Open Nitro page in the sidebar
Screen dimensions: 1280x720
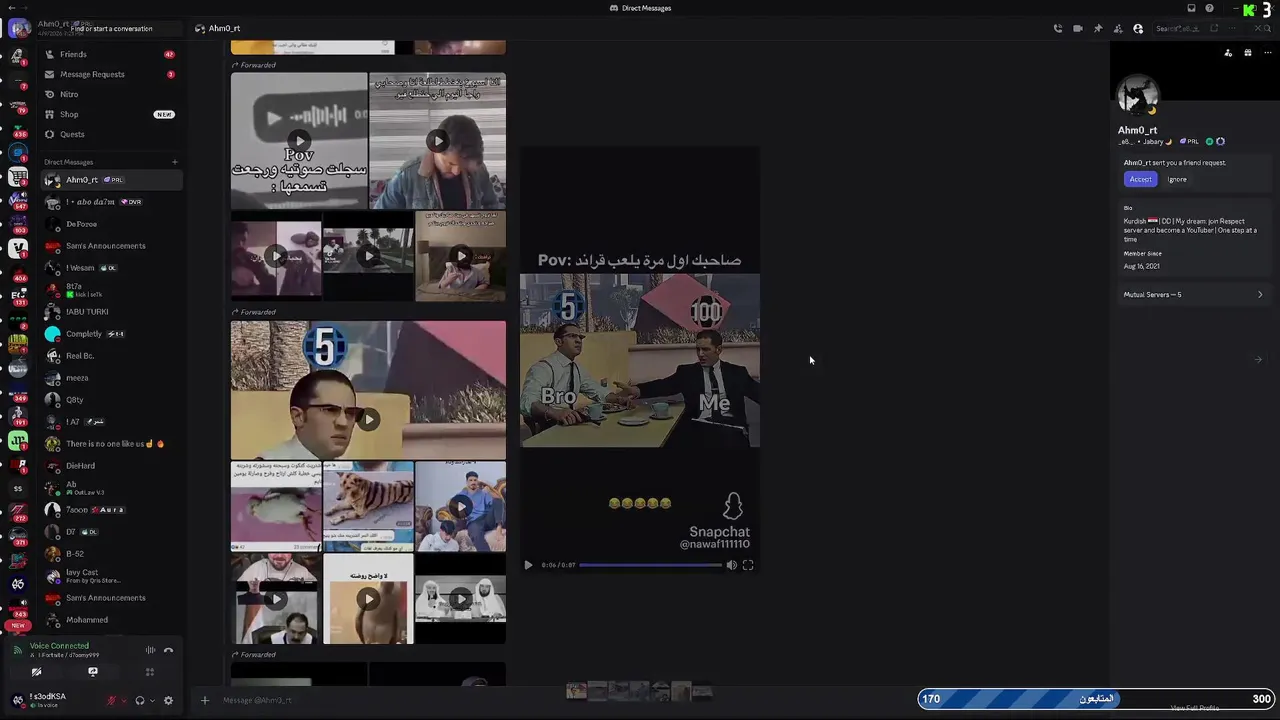pos(110,94)
